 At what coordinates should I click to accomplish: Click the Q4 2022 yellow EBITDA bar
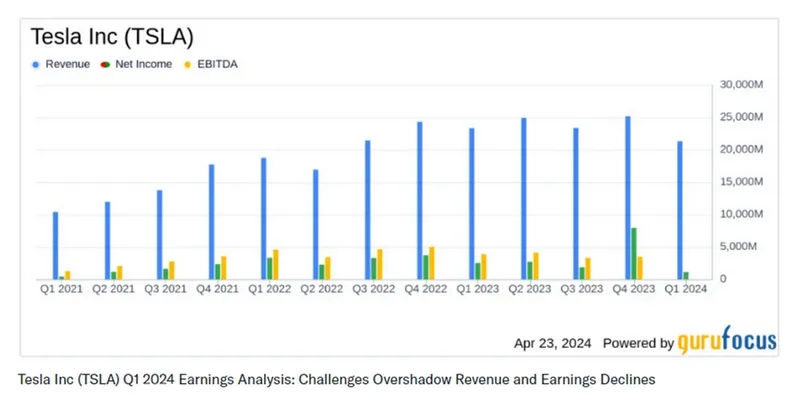pos(430,263)
